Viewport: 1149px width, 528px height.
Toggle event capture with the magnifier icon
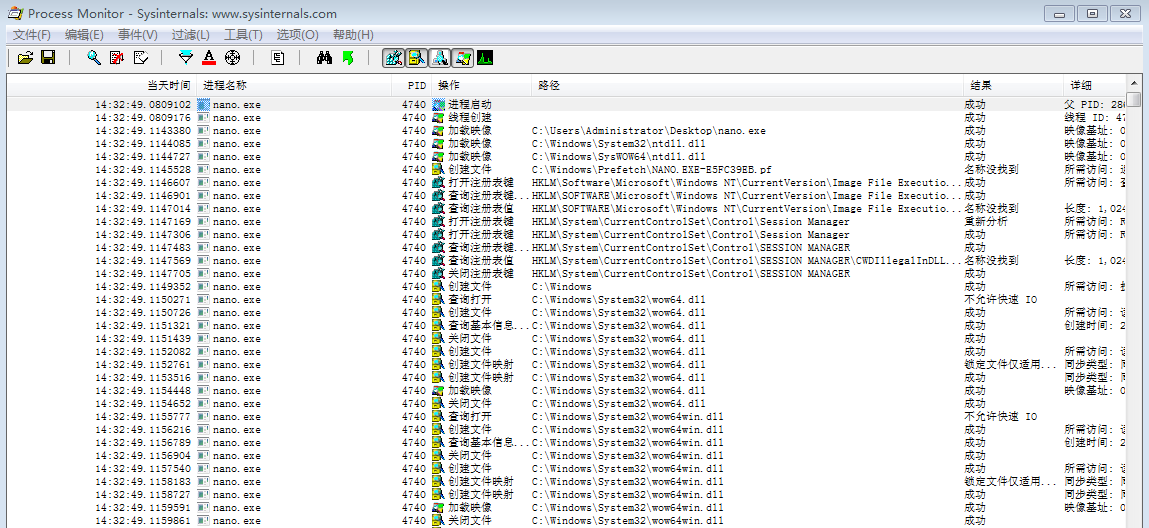94,58
